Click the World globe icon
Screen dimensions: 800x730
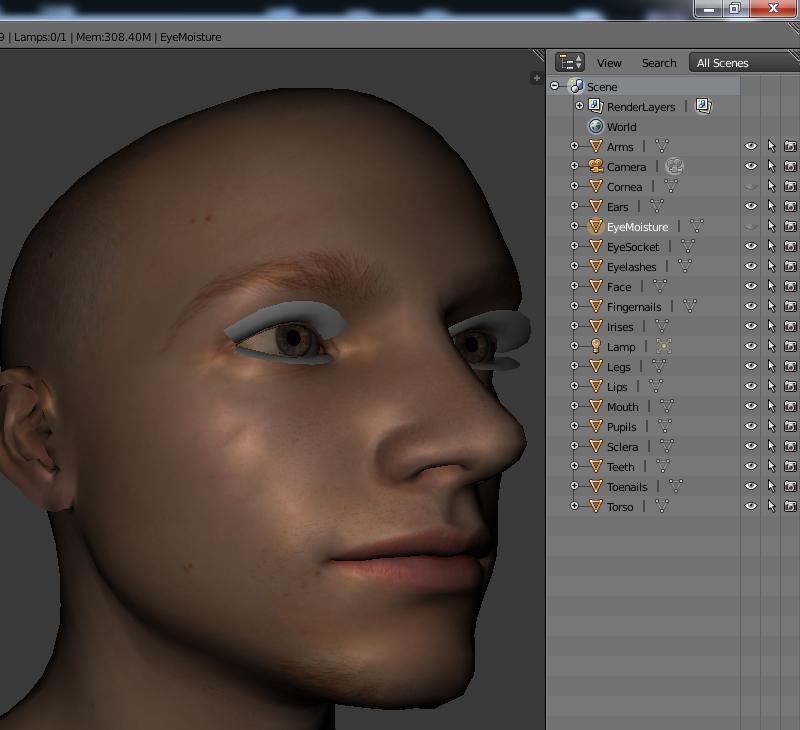click(x=596, y=126)
